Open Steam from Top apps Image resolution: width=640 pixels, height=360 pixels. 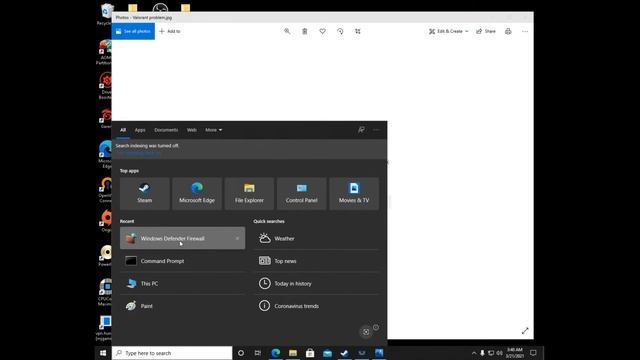(x=144, y=193)
